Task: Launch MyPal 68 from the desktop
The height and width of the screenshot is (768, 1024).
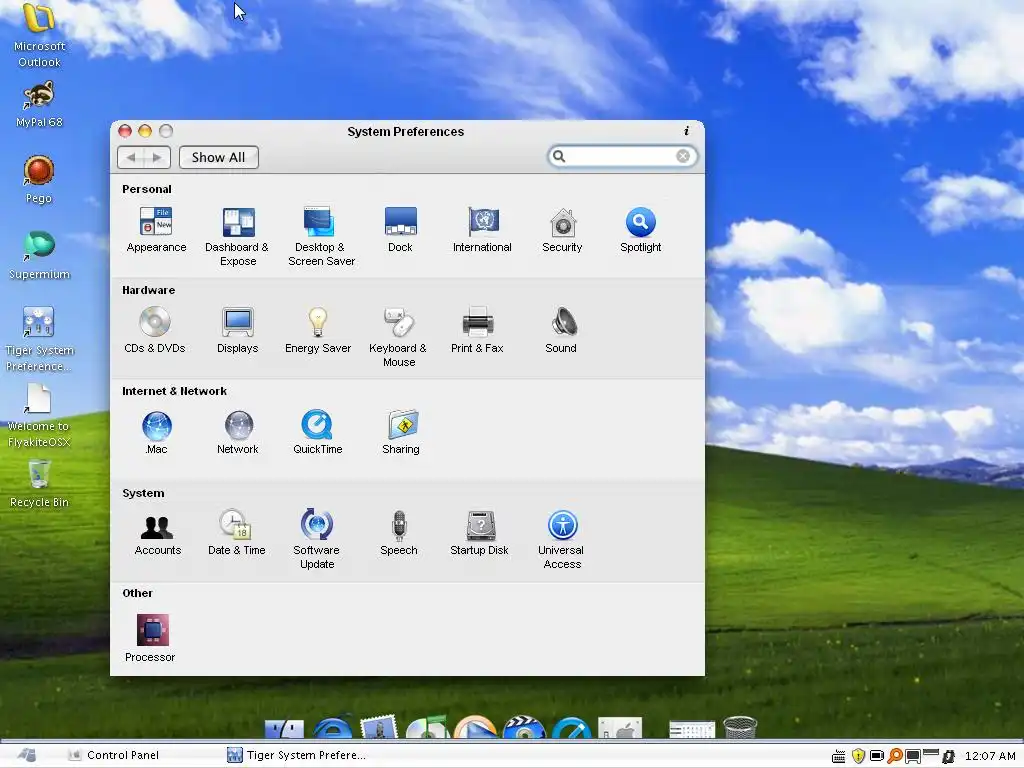Action: pyautogui.click(x=39, y=104)
